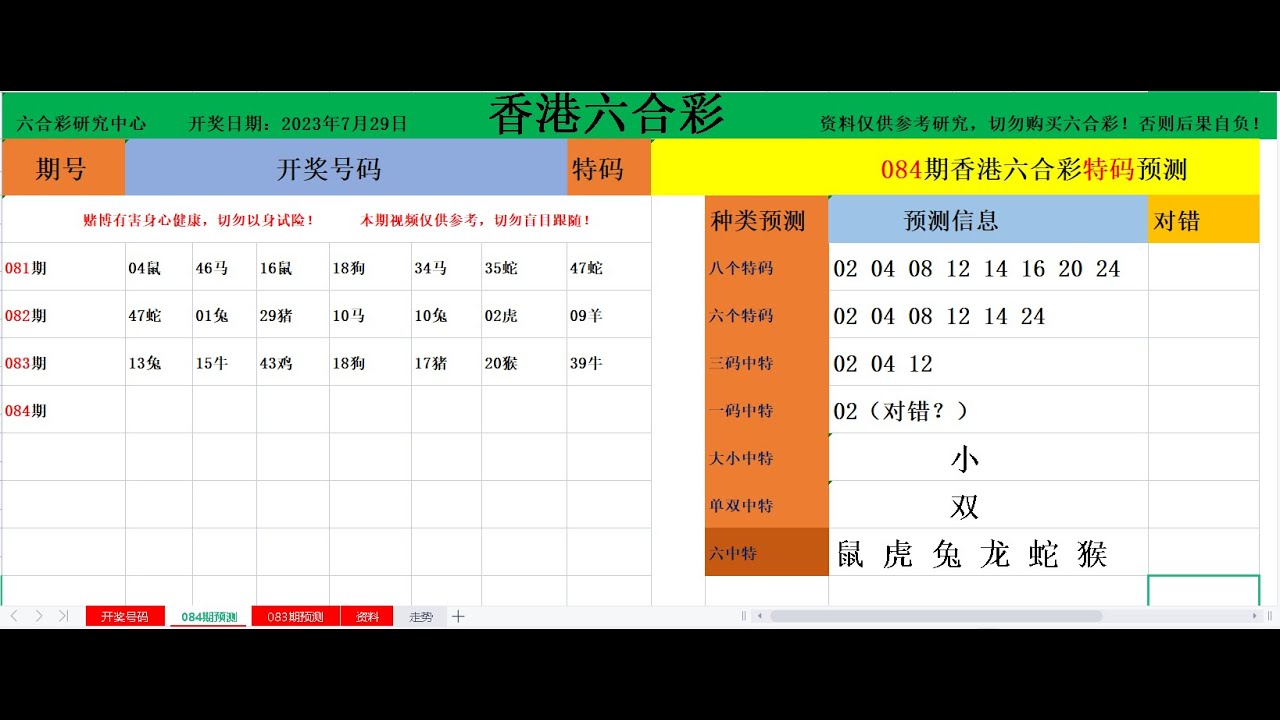Select the 082期 row label
The height and width of the screenshot is (720, 1280).
(x=26, y=315)
